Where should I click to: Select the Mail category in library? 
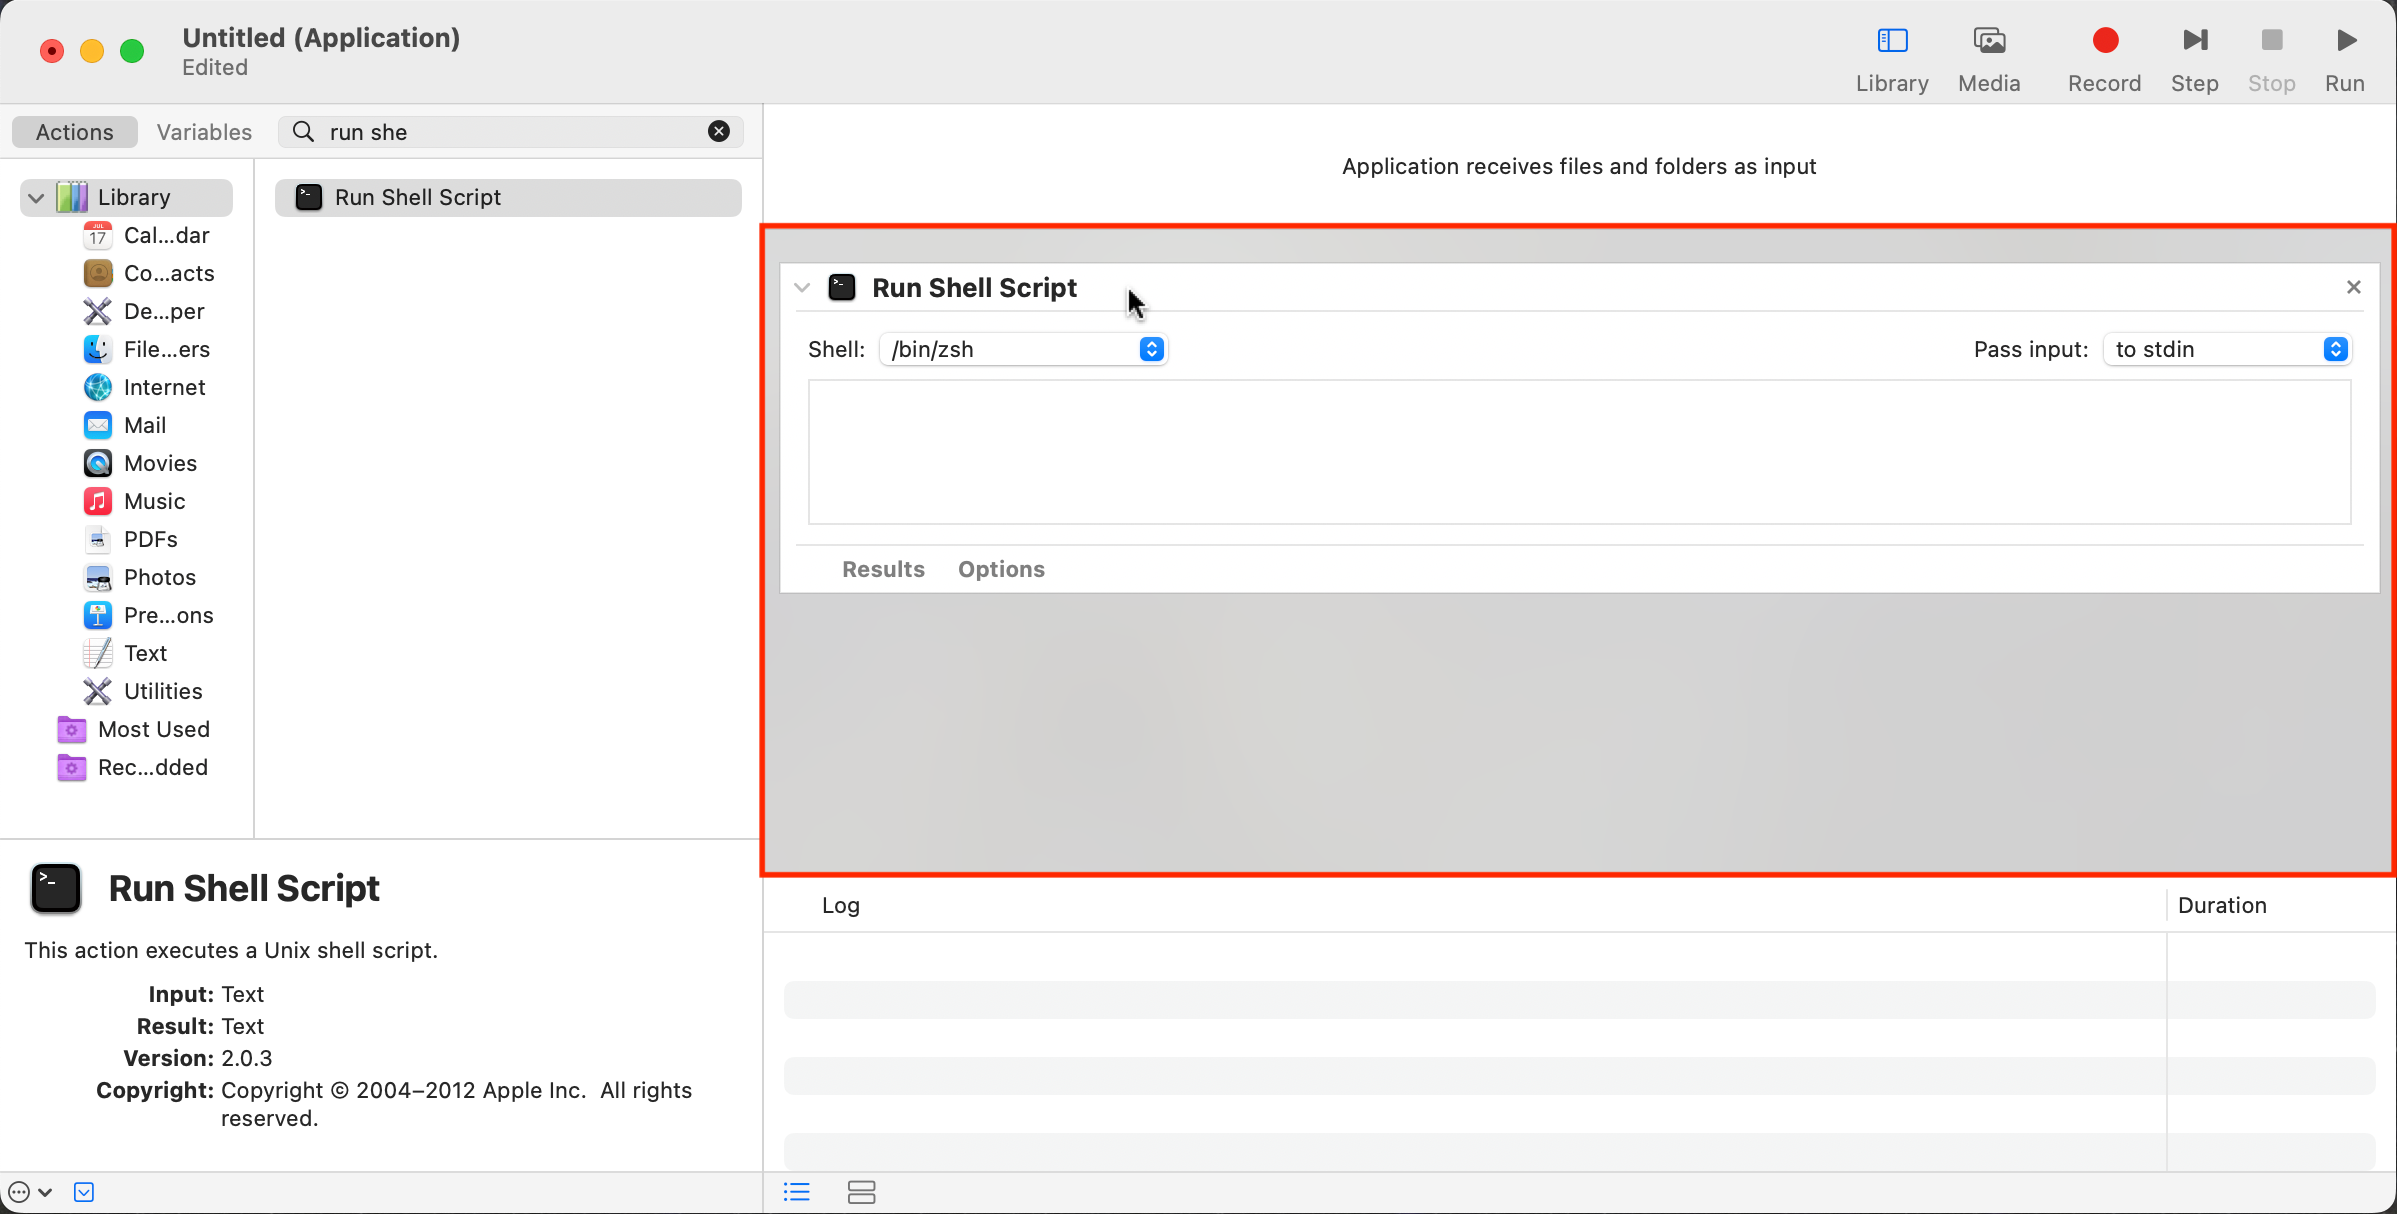point(145,425)
